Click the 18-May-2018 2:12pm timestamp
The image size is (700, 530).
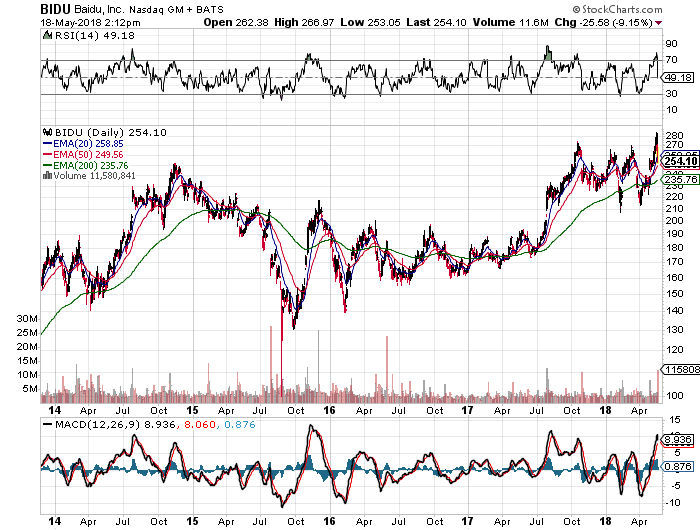coord(91,22)
